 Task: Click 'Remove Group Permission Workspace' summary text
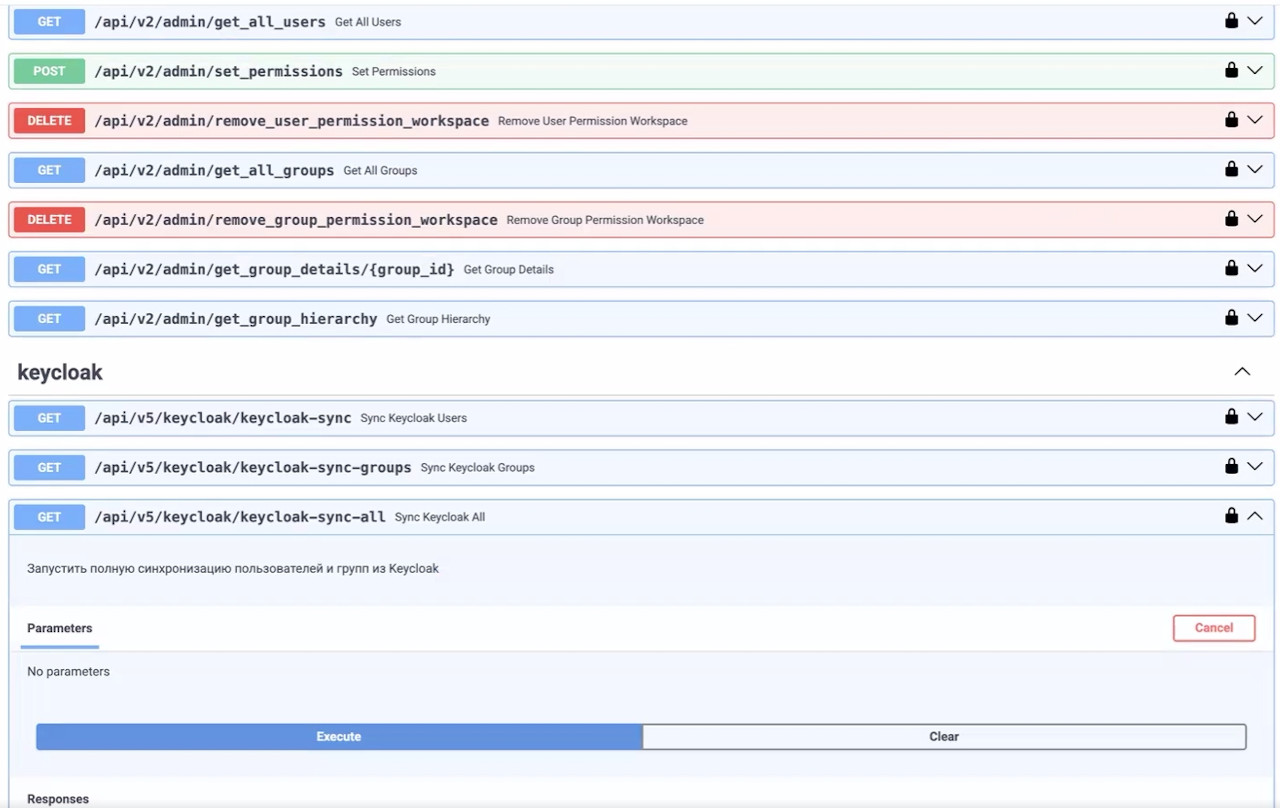tap(605, 220)
